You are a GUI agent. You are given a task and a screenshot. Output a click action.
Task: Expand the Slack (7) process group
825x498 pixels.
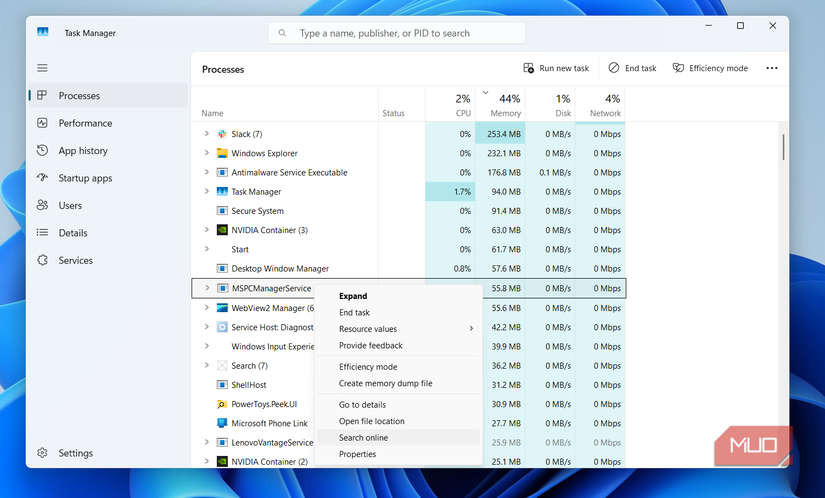tap(207, 134)
